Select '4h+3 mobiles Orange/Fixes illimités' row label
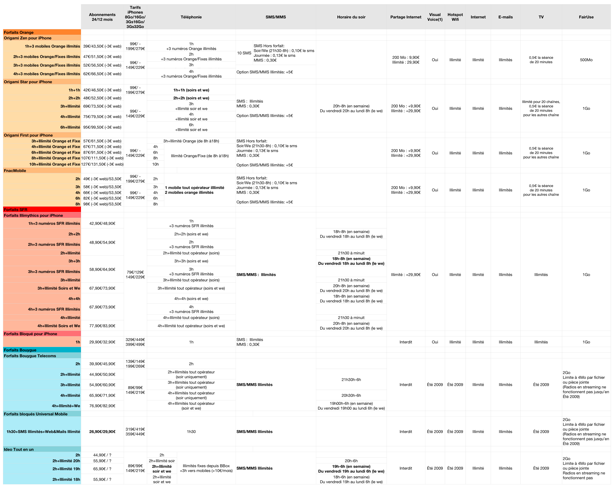Screen dimensions: 613x489 coord(47,73)
